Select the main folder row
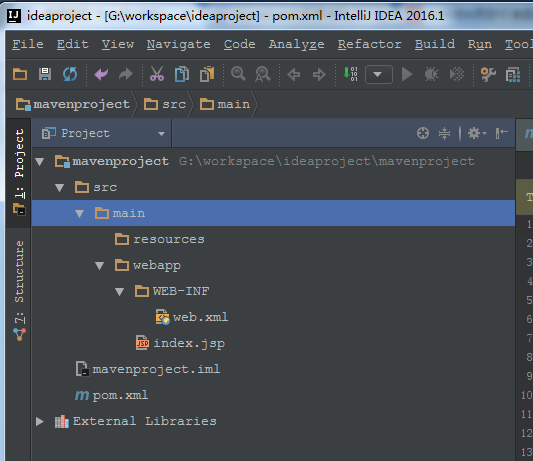 click(x=273, y=213)
